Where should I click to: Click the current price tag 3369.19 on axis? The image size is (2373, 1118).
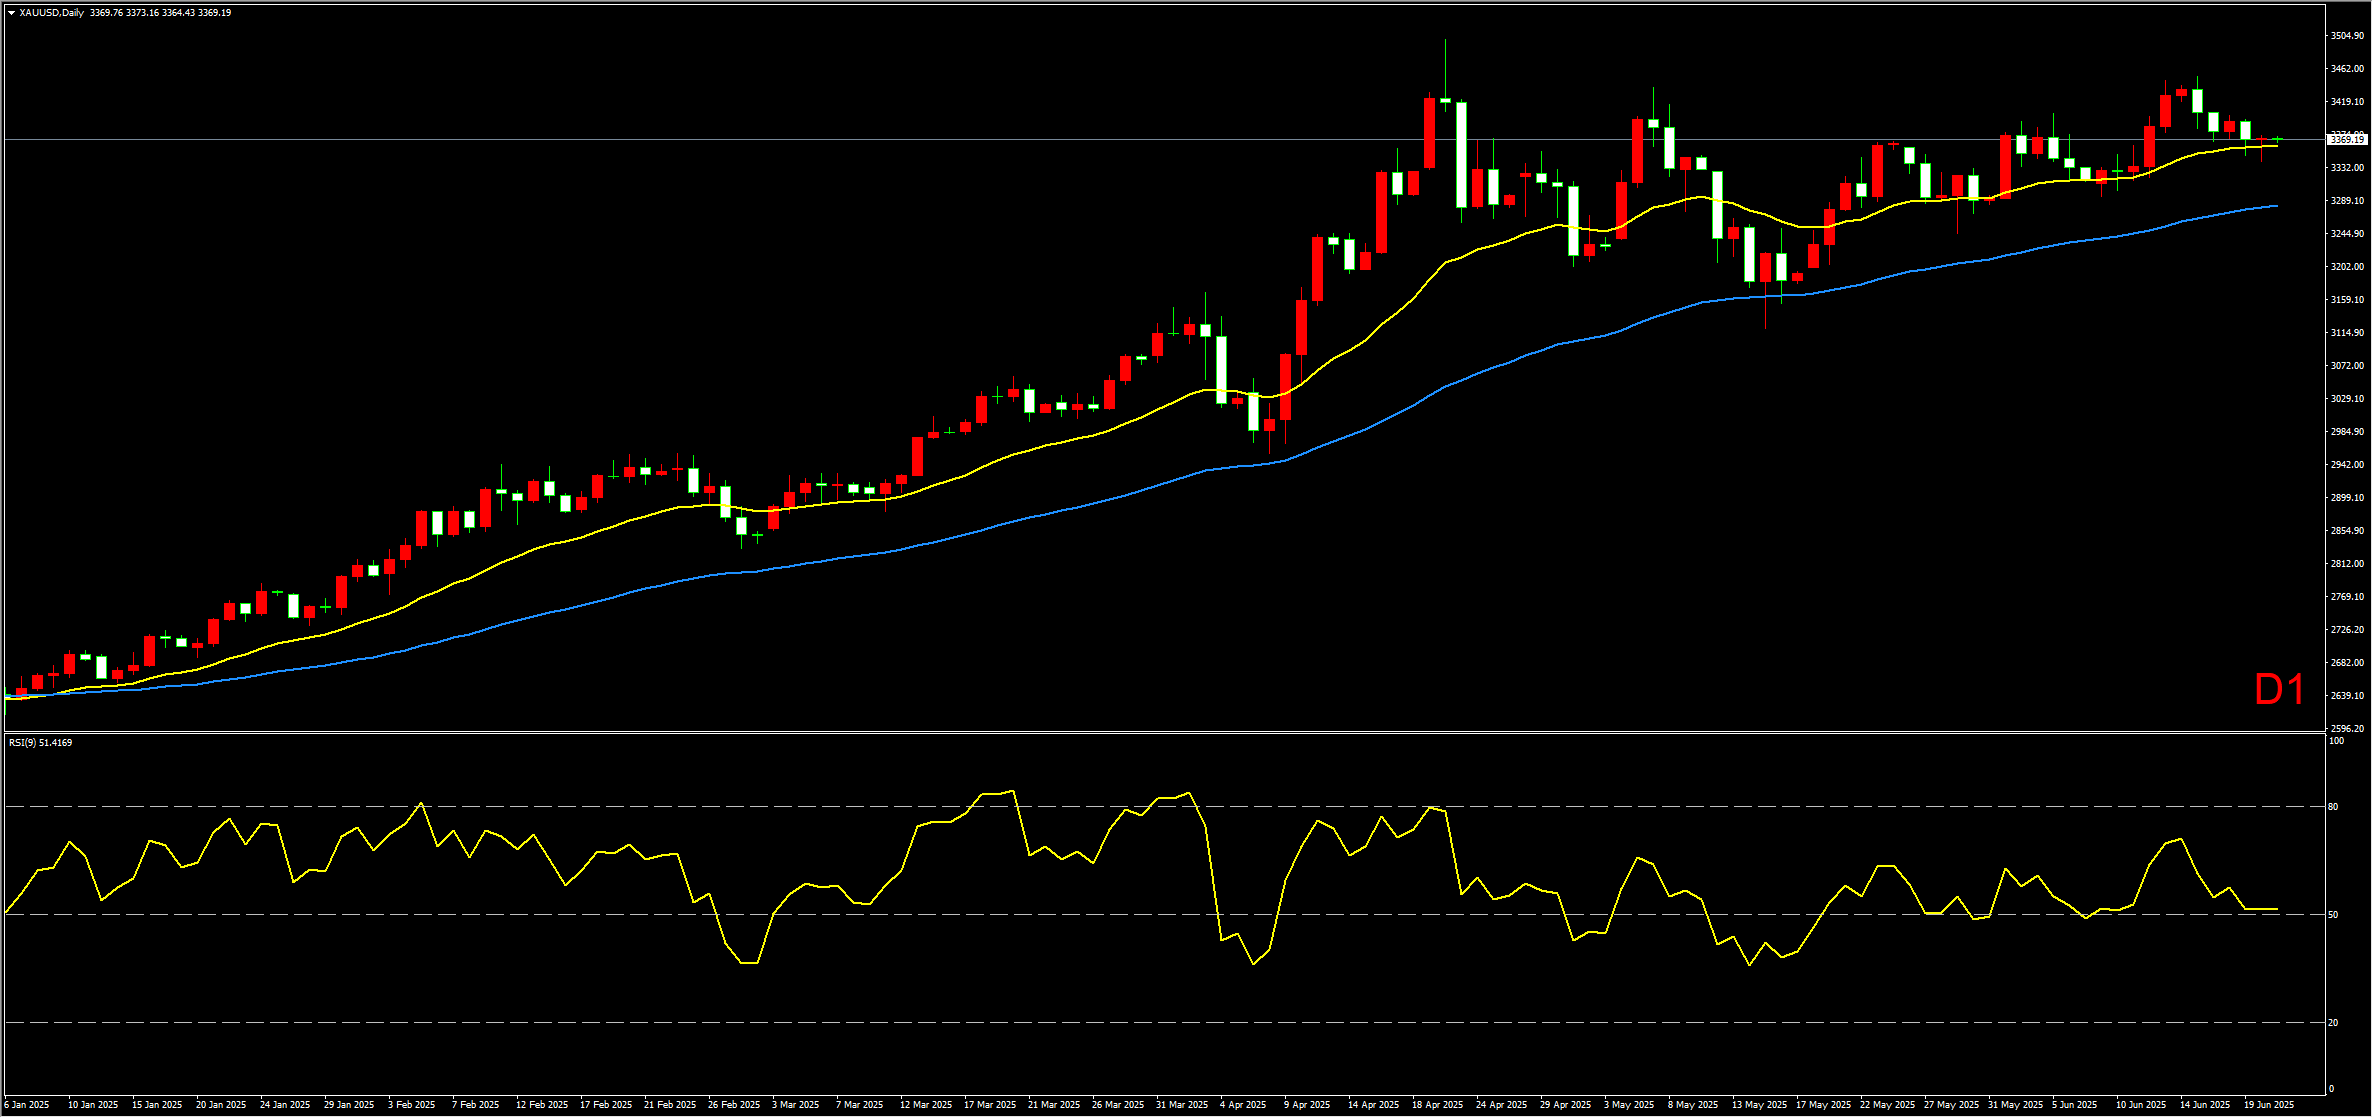point(2347,140)
